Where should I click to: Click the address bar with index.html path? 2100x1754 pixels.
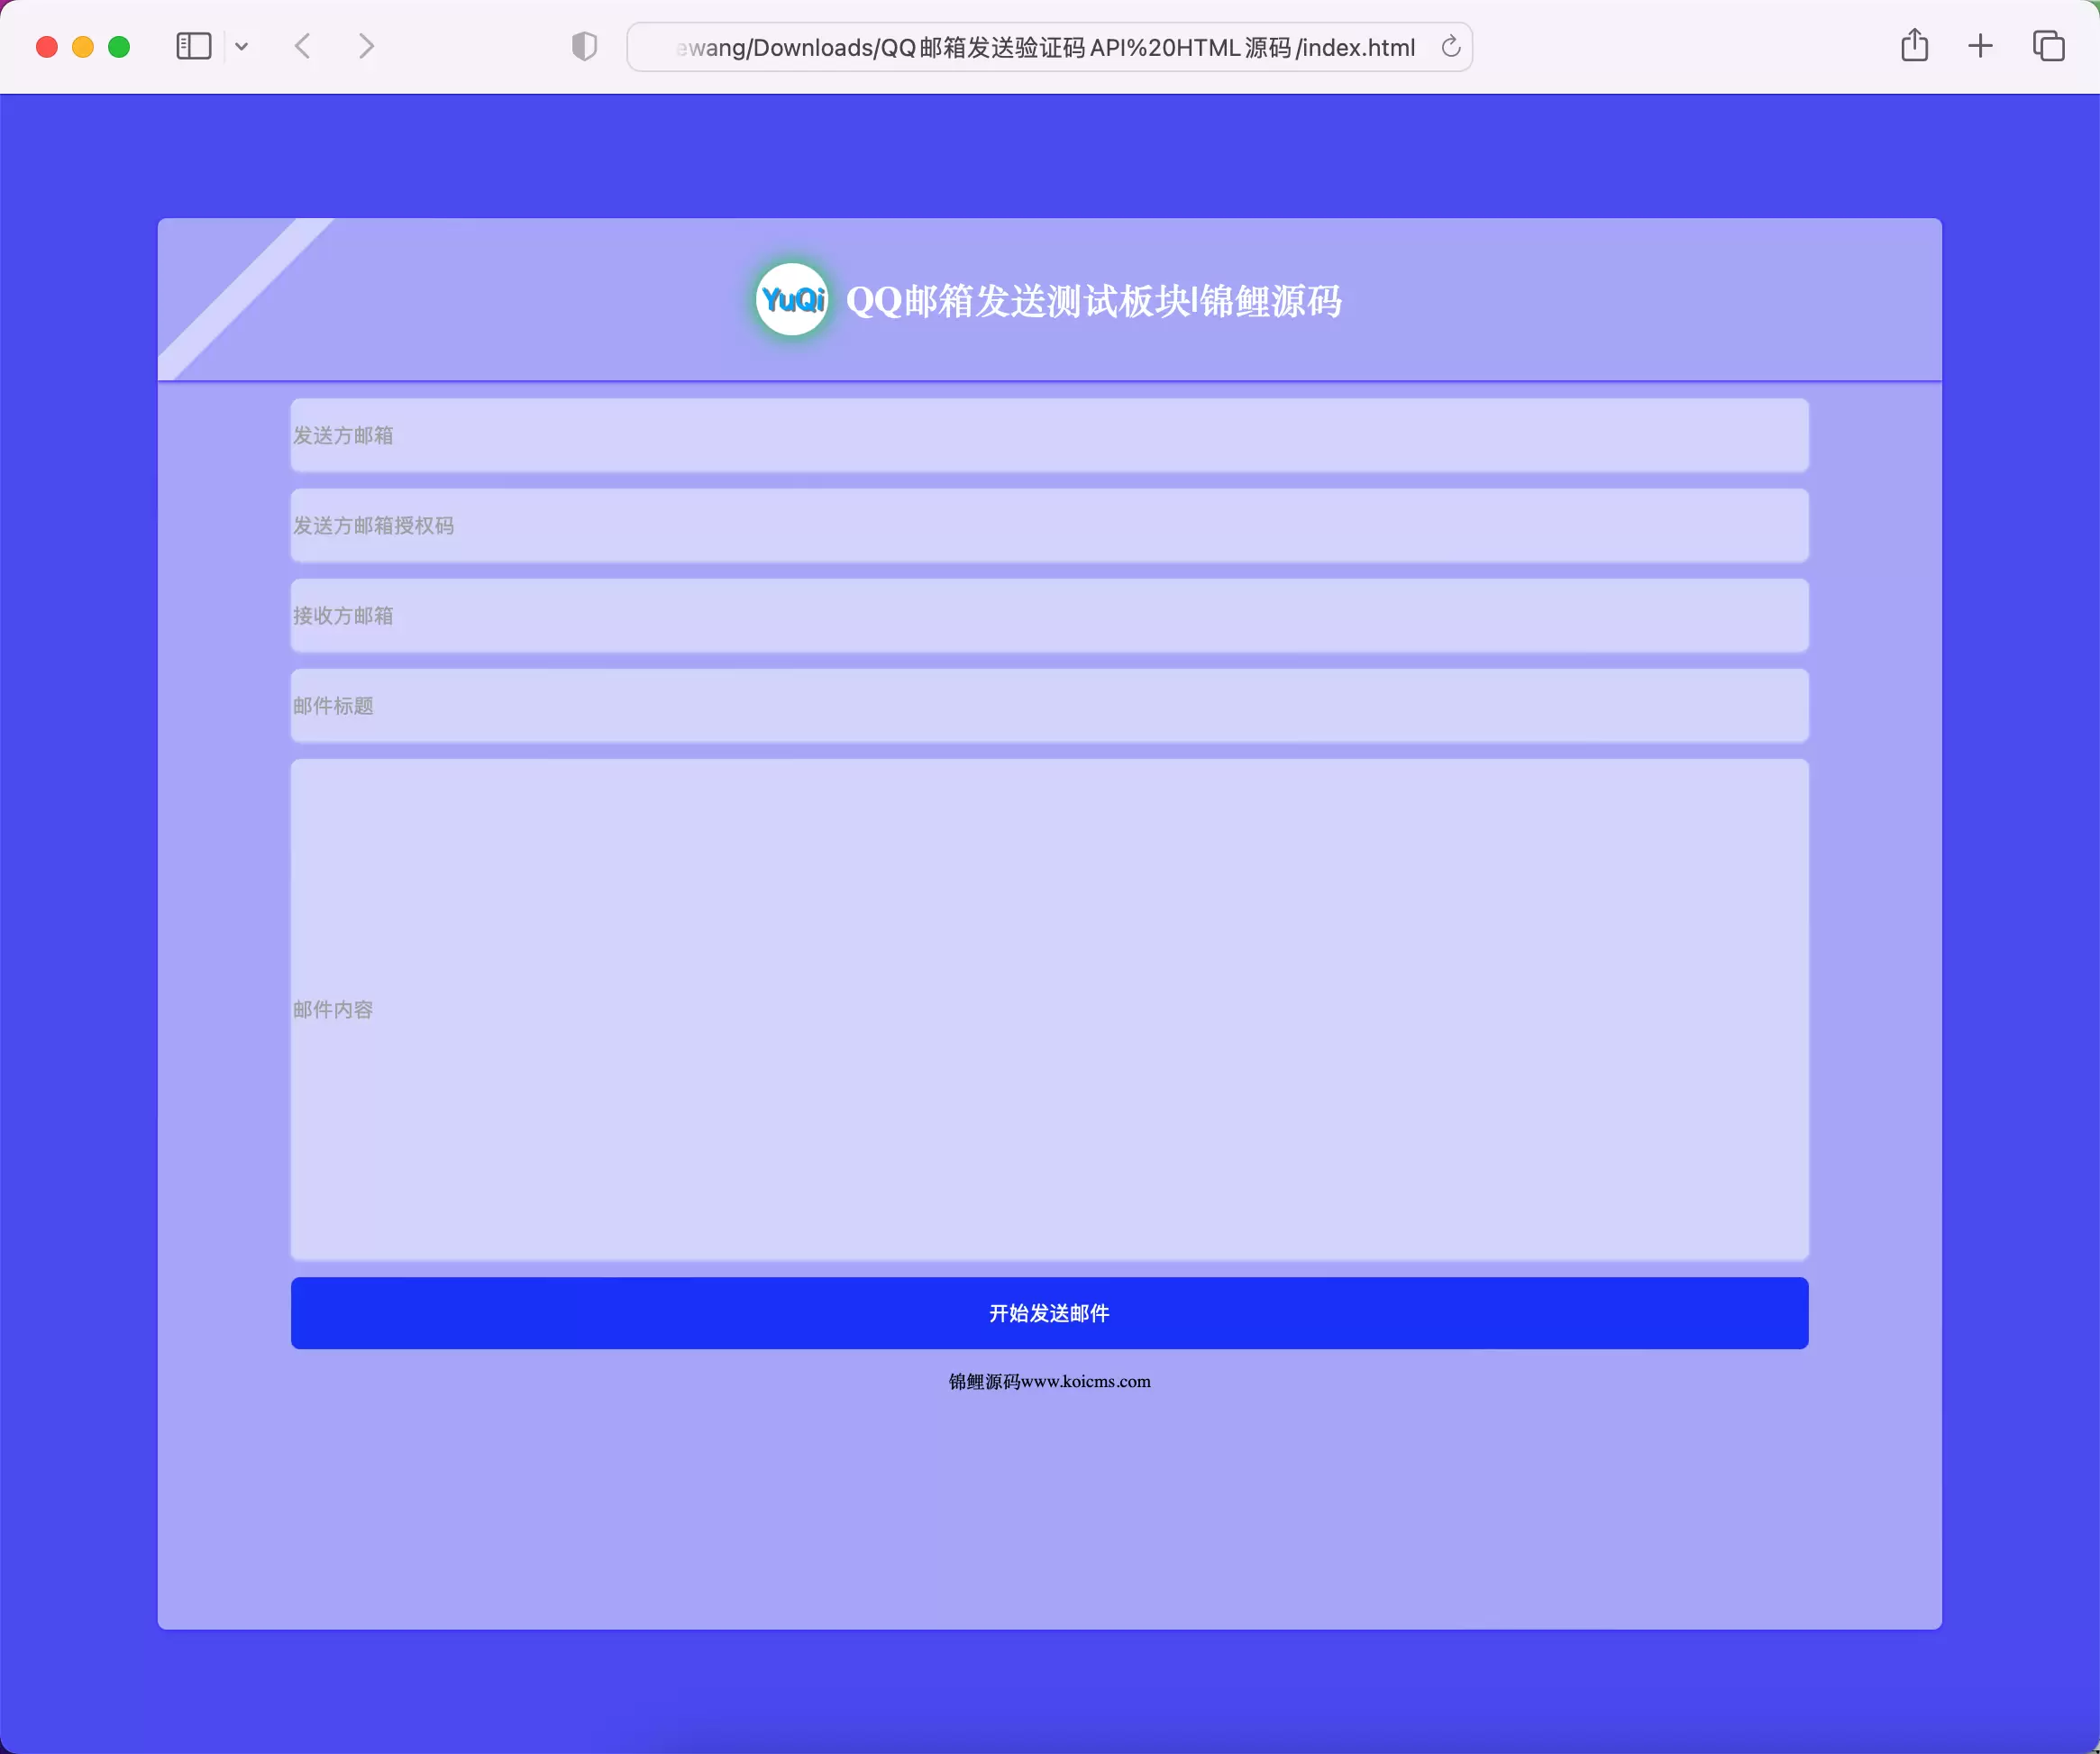coord(1049,47)
